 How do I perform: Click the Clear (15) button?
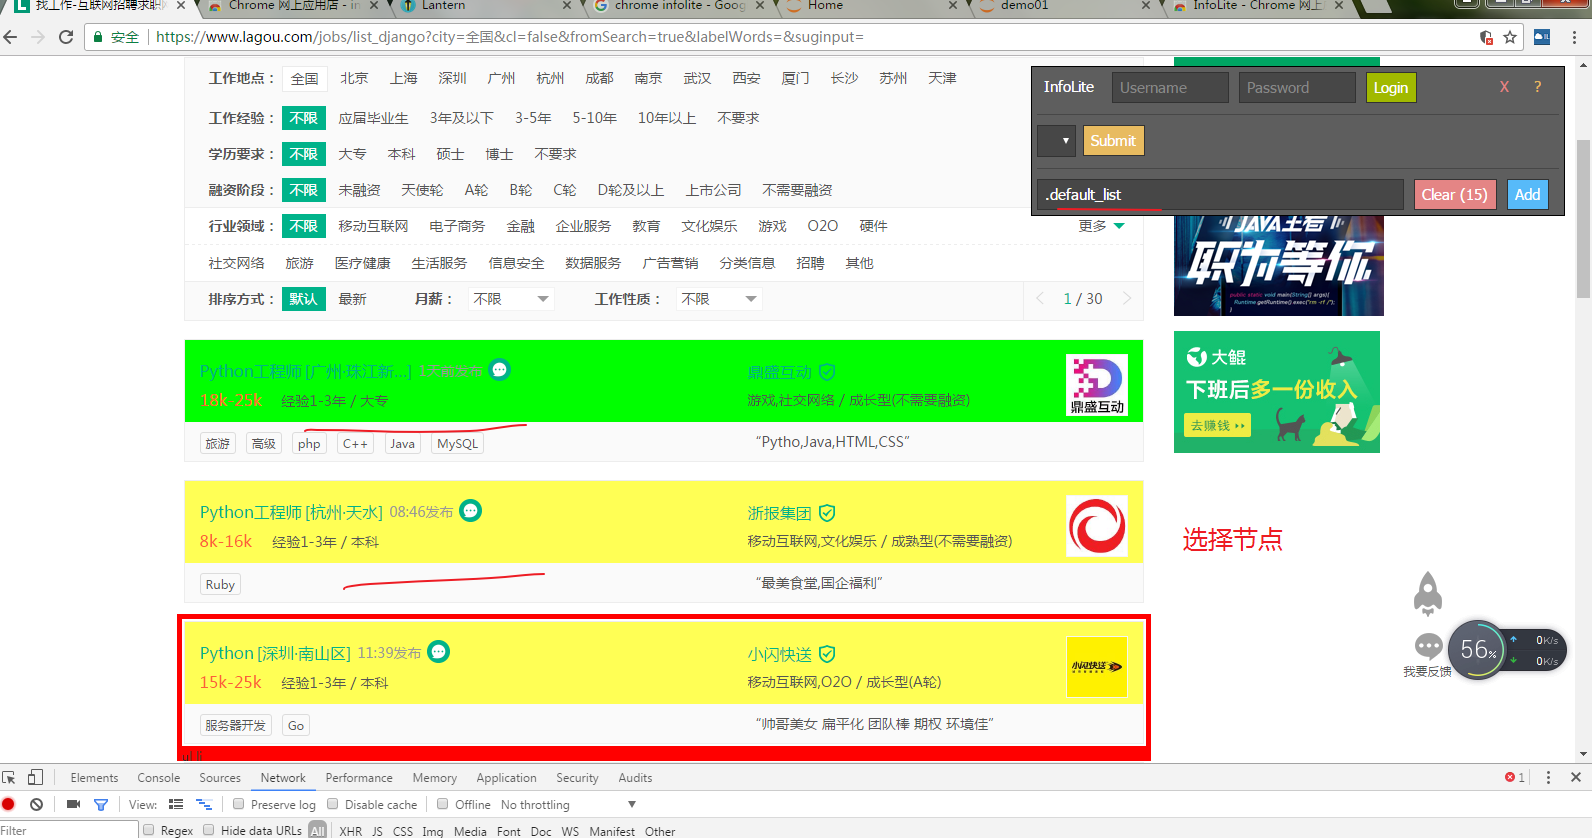1455,195
